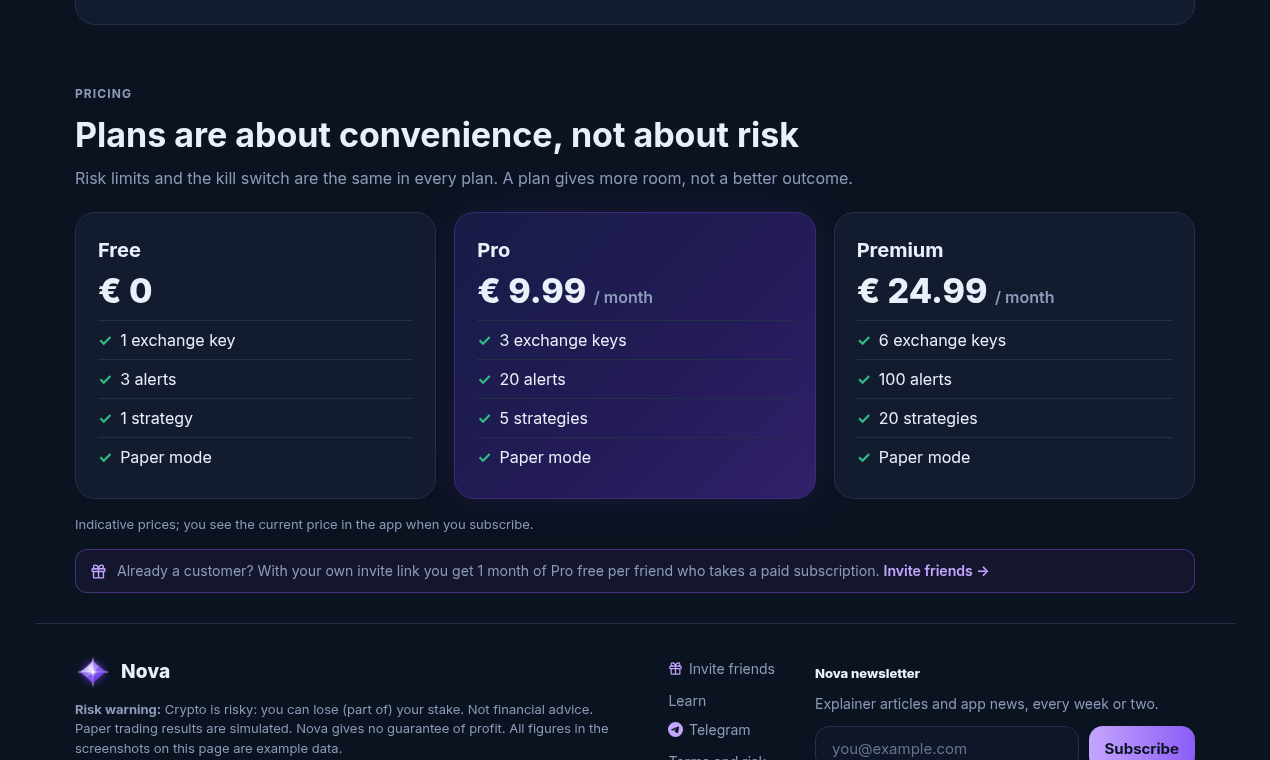Click the Telegram icon in footer
Viewport: 1270px width, 760px height.
pyautogui.click(x=675, y=730)
